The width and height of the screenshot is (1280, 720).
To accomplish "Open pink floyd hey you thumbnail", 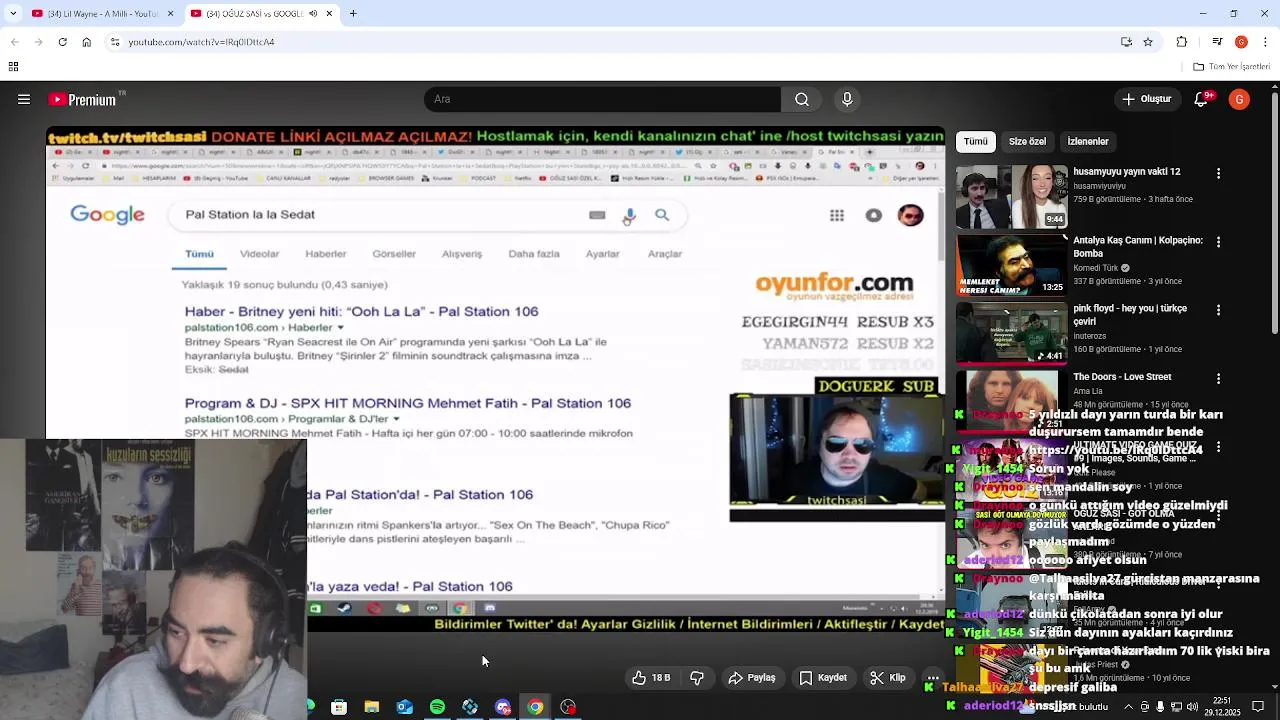I will (x=1012, y=333).
